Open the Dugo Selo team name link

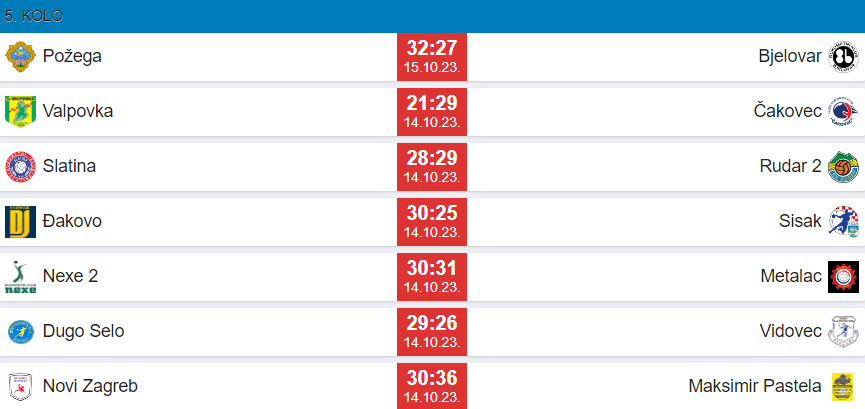pyautogui.click(x=84, y=331)
